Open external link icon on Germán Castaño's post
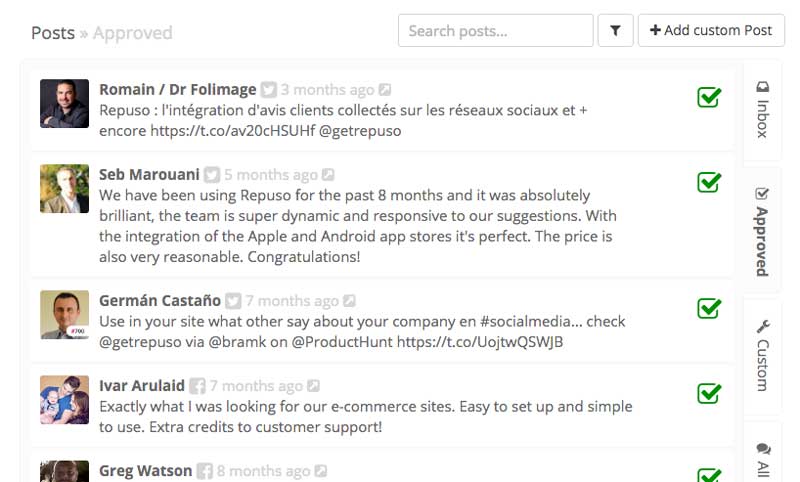The width and height of the screenshot is (800, 482). tap(349, 301)
